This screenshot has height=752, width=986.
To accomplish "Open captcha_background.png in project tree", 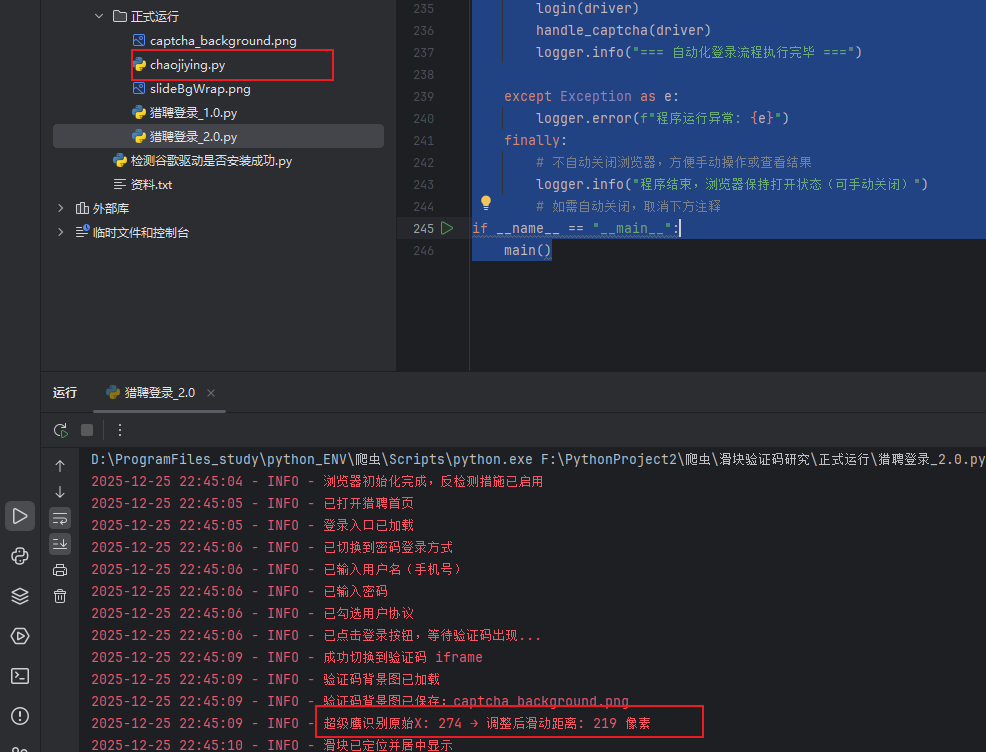I will pyautogui.click(x=223, y=41).
